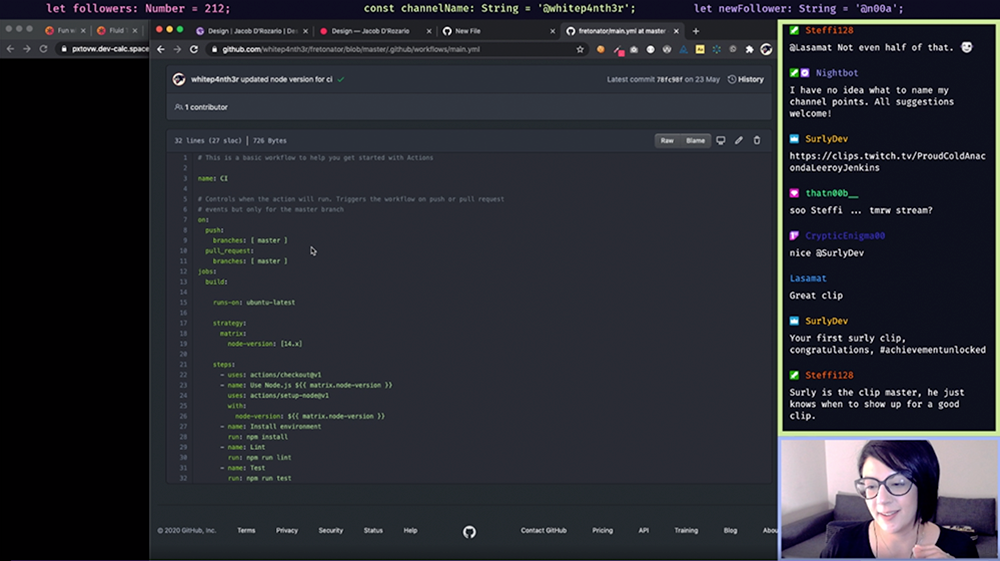The width and height of the screenshot is (1000, 561).
Task: Click Lasamat username in chat
Action: tap(807, 279)
